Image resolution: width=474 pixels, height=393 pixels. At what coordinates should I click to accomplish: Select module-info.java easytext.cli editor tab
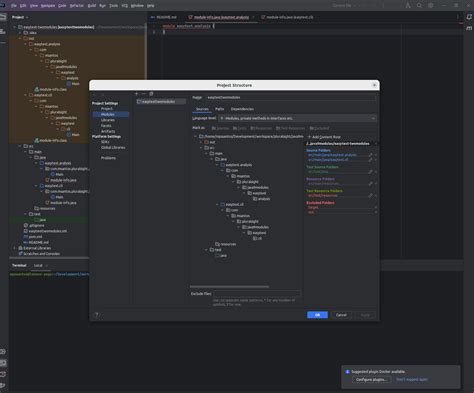pyautogui.click(x=287, y=17)
